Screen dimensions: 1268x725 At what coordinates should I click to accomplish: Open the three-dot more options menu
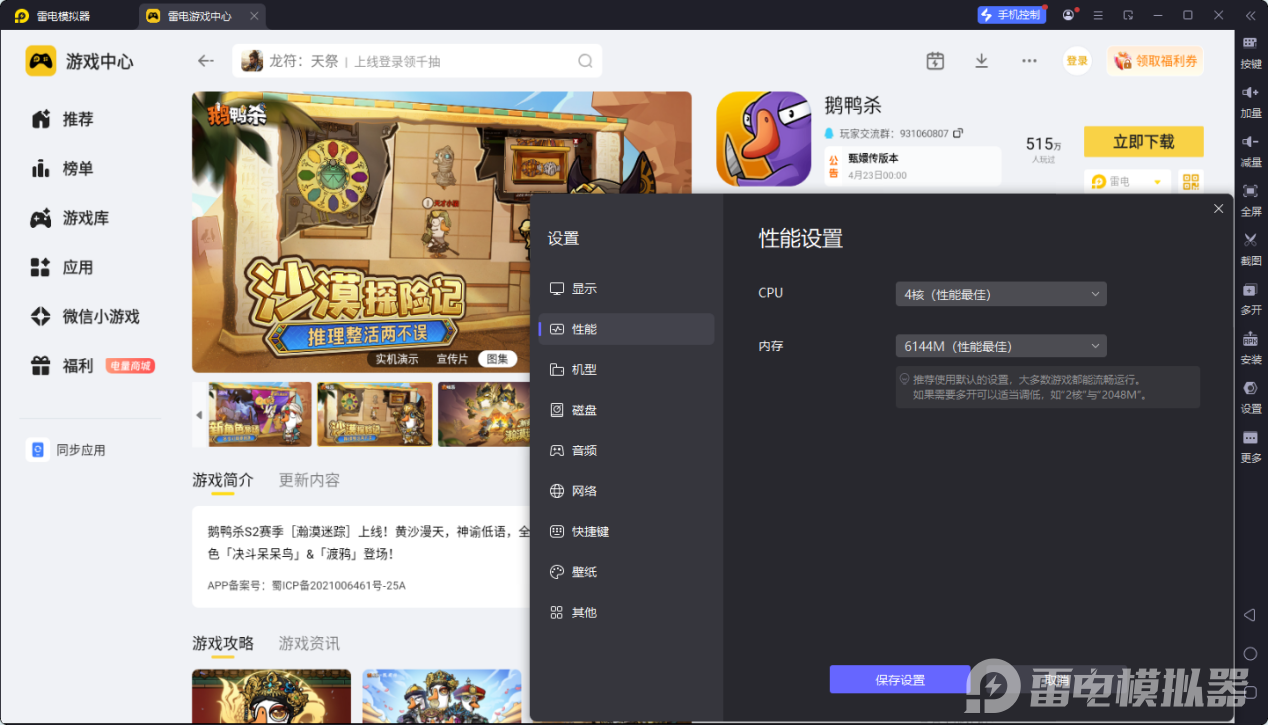coord(1029,61)
